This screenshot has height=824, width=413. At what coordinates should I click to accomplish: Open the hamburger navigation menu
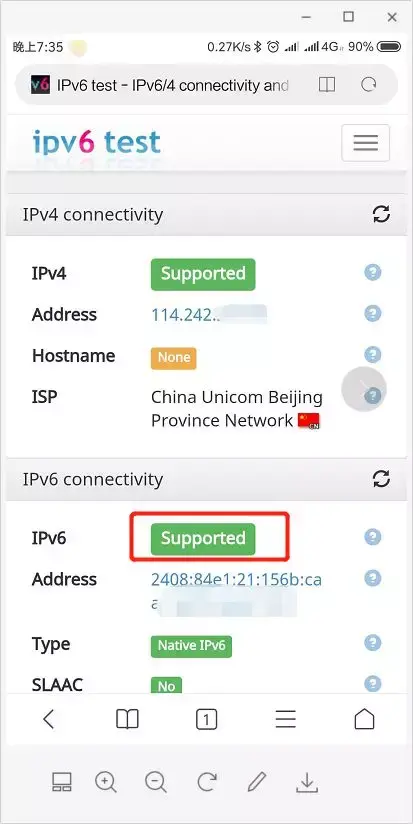366,142
